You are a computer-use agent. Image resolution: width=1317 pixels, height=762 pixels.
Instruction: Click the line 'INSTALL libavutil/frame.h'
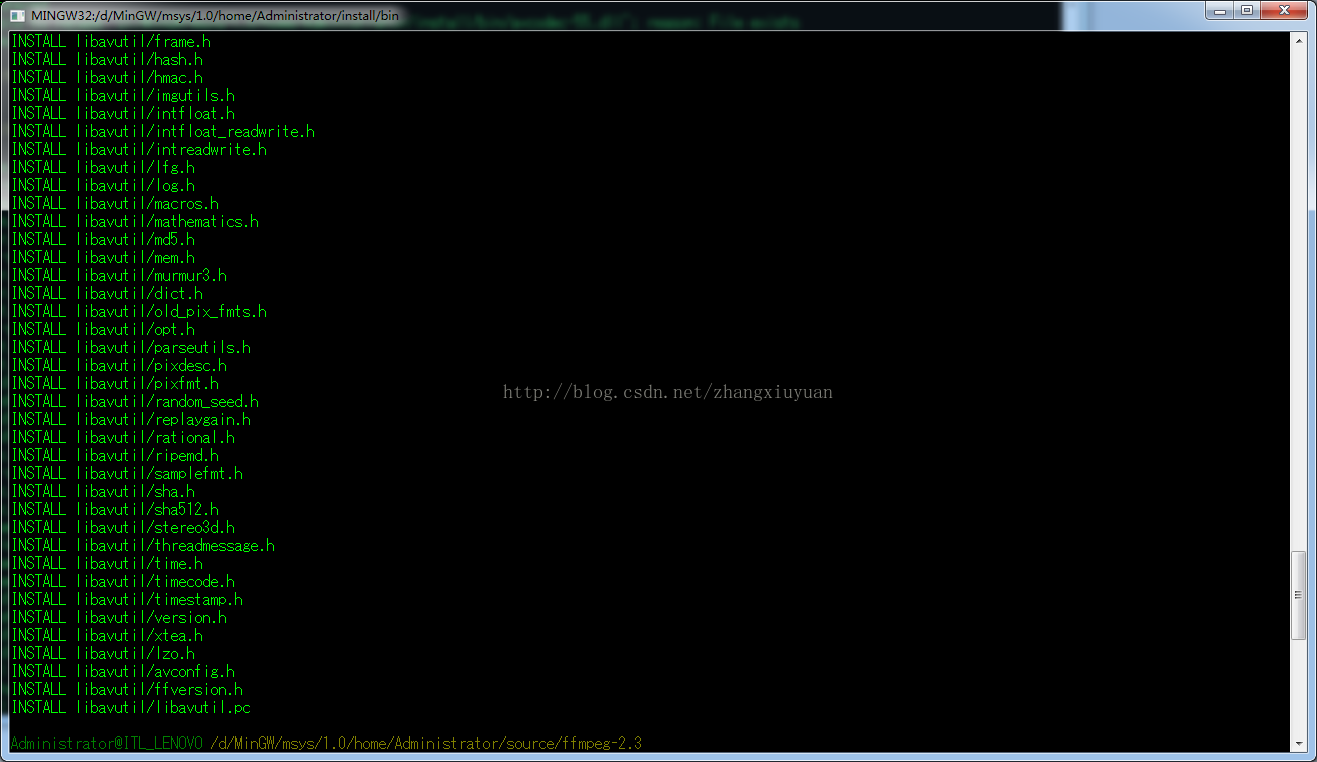(x=111, y=42)
